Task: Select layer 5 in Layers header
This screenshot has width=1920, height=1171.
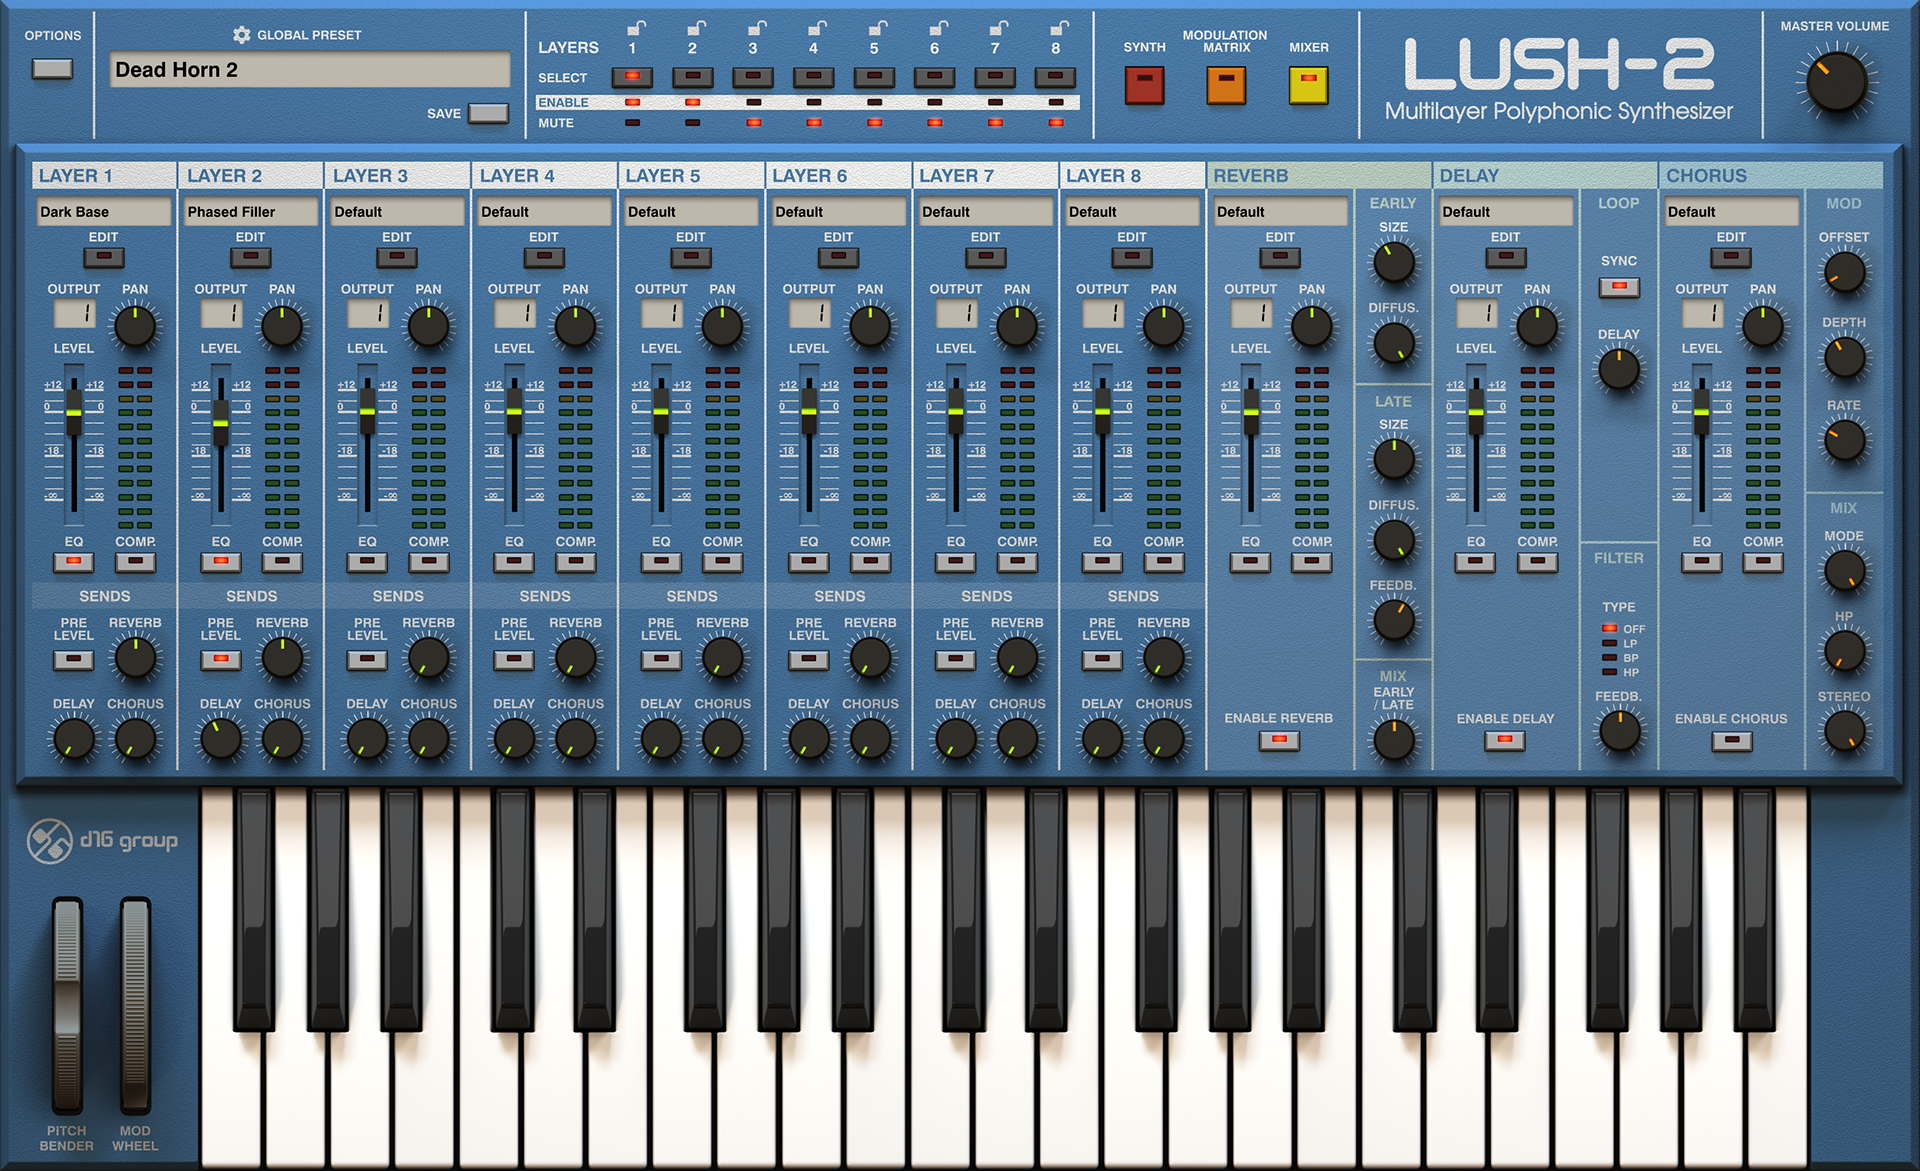Action: tap(874, 77)
